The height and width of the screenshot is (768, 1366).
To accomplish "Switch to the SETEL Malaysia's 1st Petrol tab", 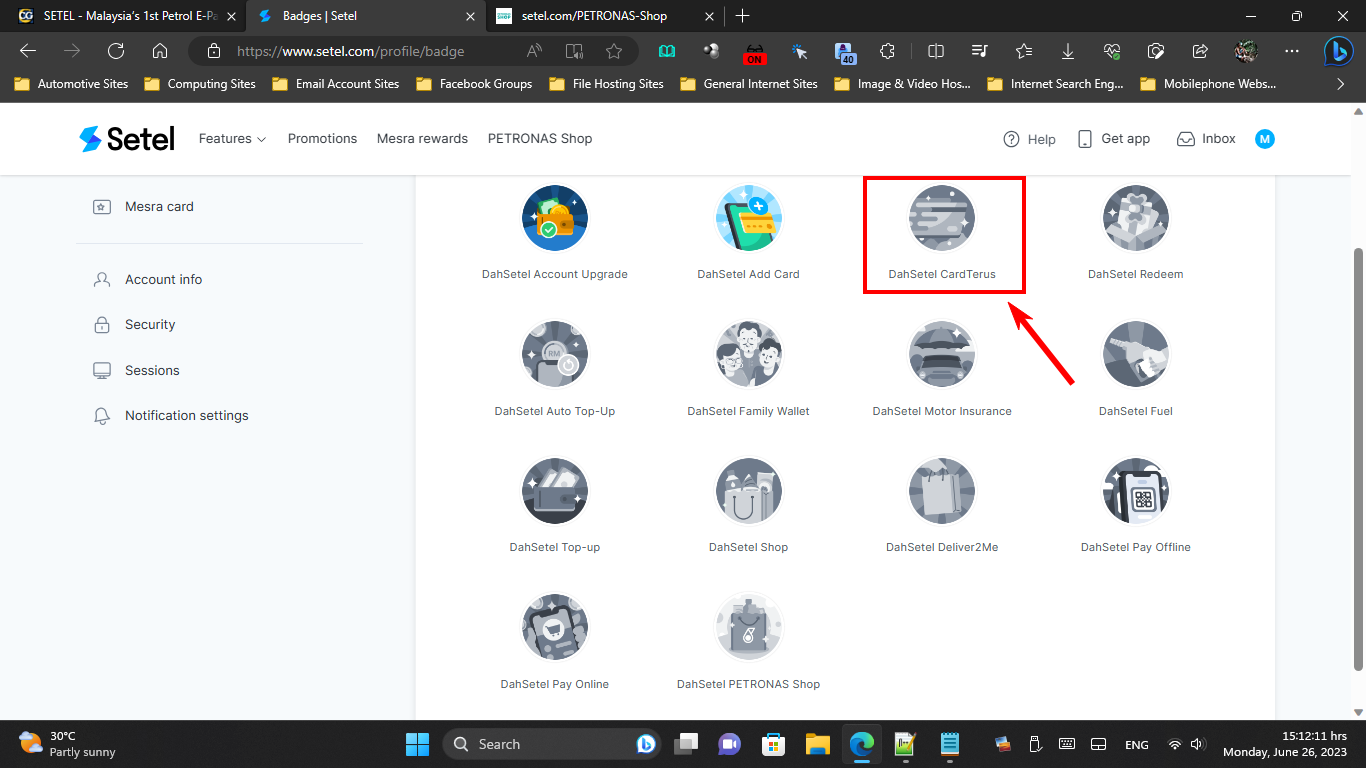I will pyautogui.click(x=125, y=16).
